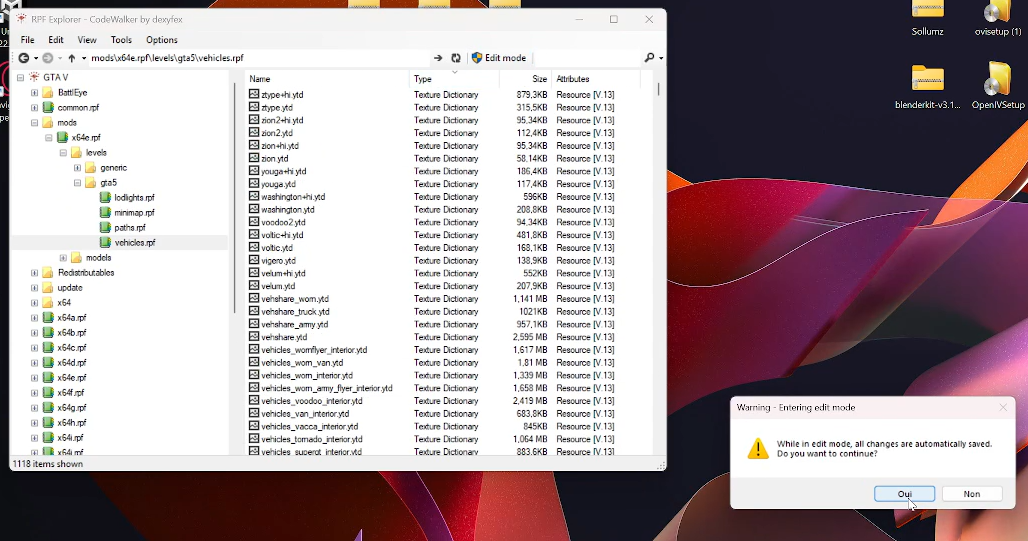This screenshot has width=1028, height=541.
Task: Open the Tools menu
Action: 121,40
